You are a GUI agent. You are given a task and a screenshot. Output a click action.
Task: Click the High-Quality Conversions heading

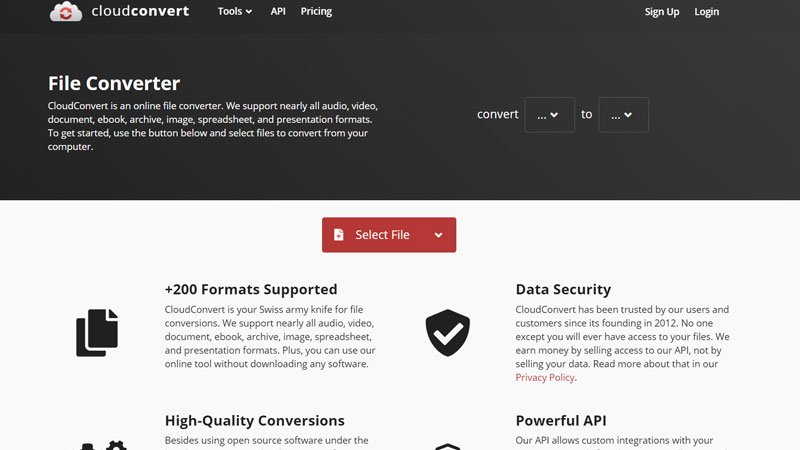click(255, 420)
